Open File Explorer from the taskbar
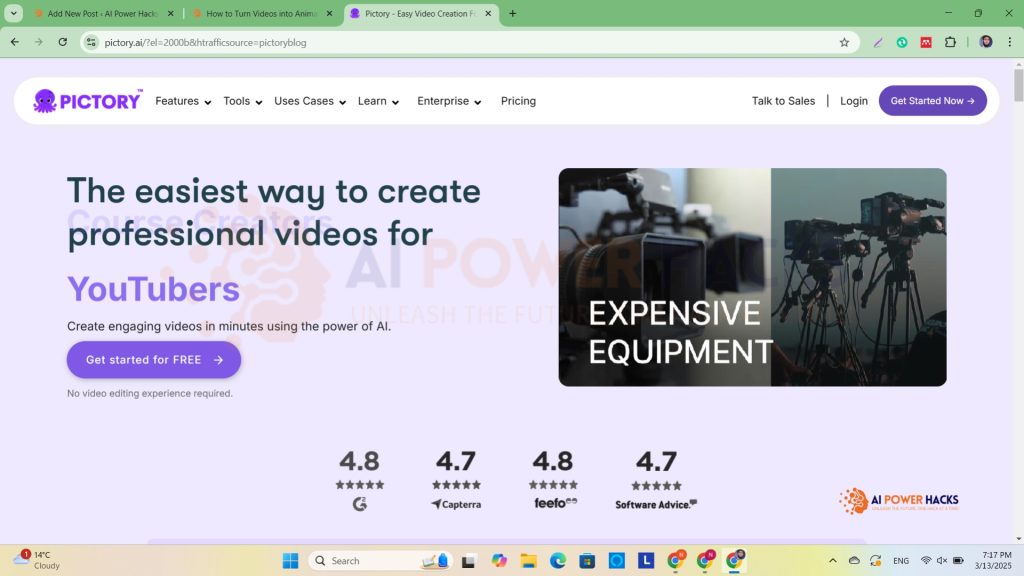Image resolution: width=1024 pixels, height=576 pixels. 528,561
